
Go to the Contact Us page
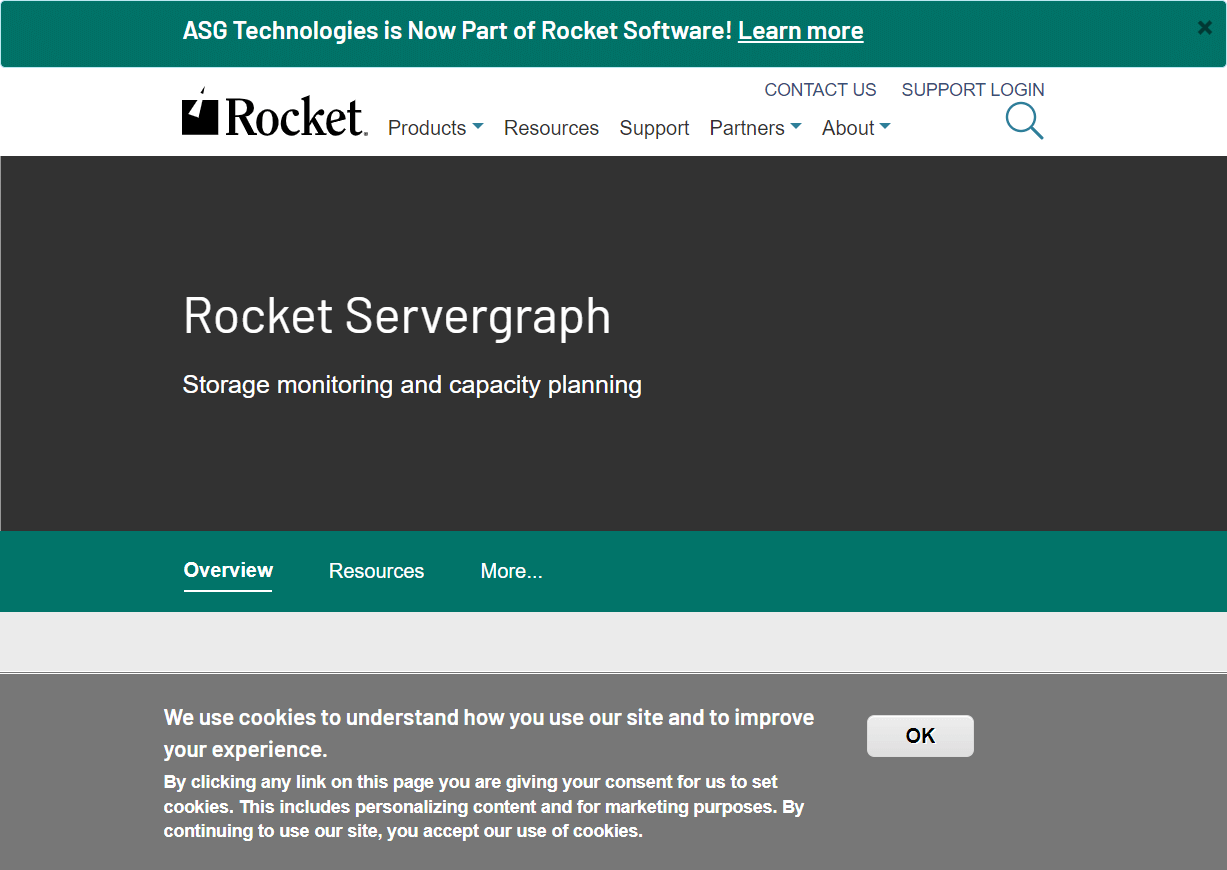pos(820,90)
